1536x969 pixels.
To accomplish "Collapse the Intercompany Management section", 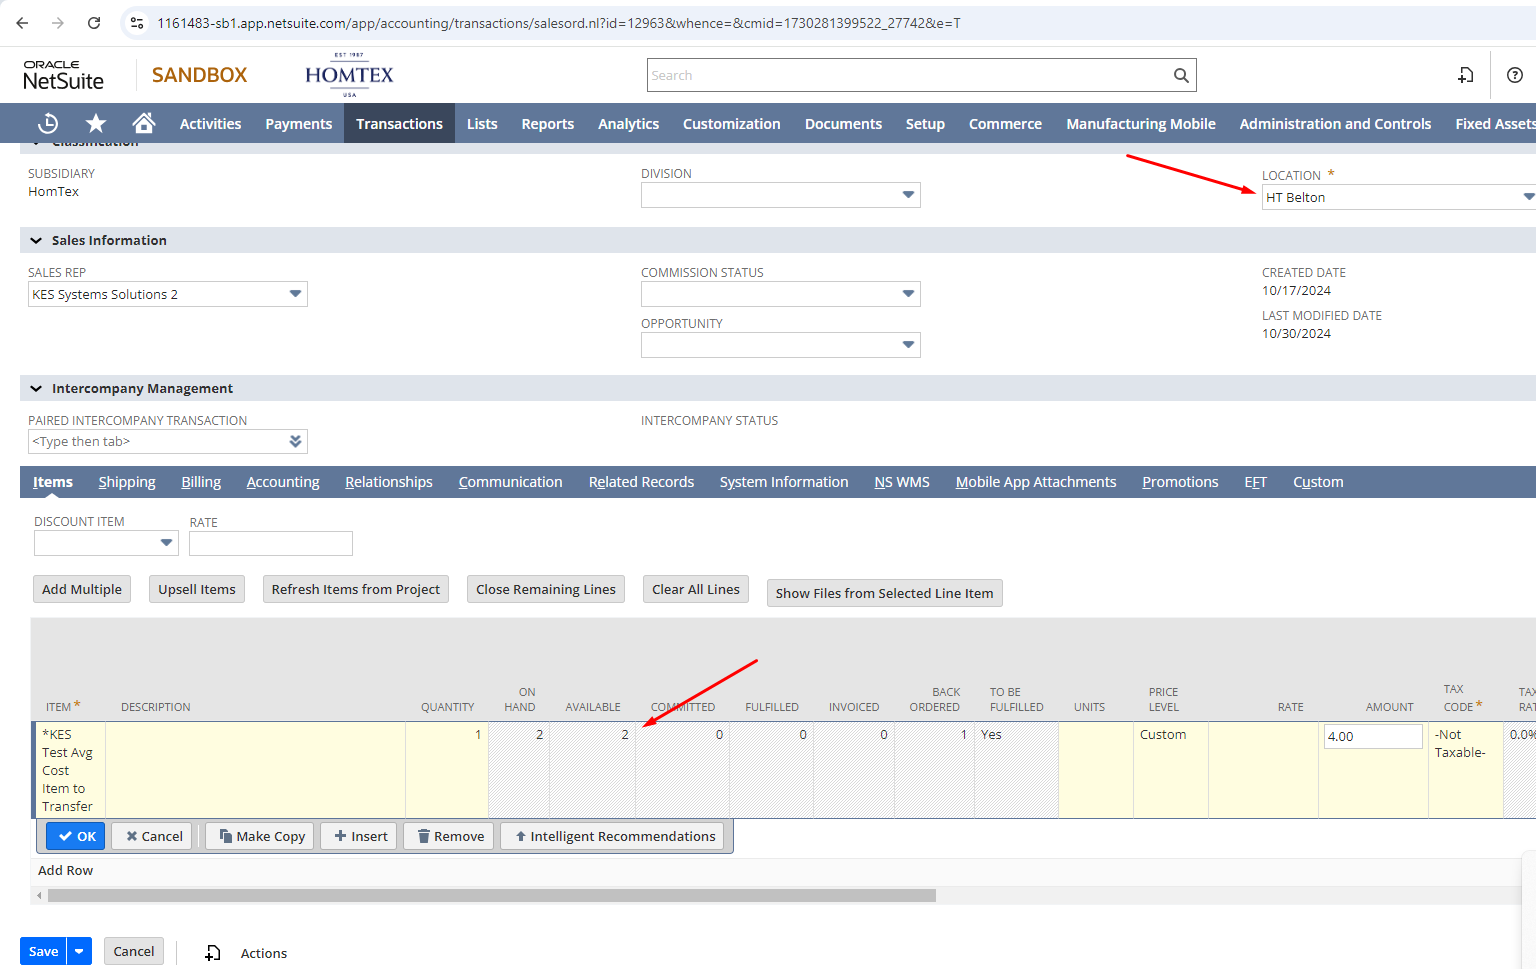I will pyautogui.click(x=36, y=388).
